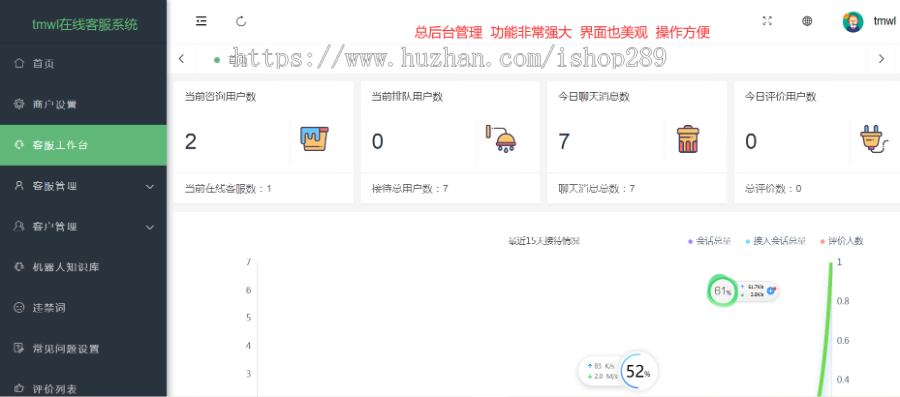Expand 客服管理 submenu
Image resolution: width=900 pixels, height=397 pixels.
pos(83,186)
